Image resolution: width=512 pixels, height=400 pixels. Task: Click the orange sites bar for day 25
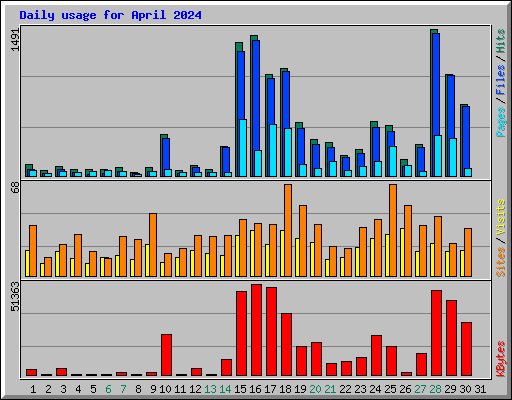(393, 230)
